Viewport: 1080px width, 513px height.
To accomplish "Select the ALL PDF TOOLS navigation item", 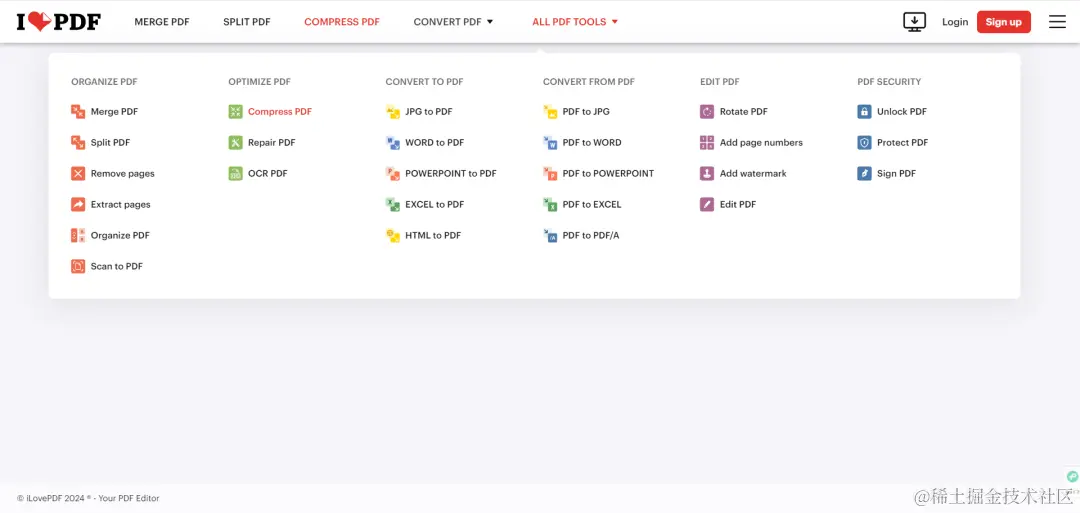I will point(575,22).
